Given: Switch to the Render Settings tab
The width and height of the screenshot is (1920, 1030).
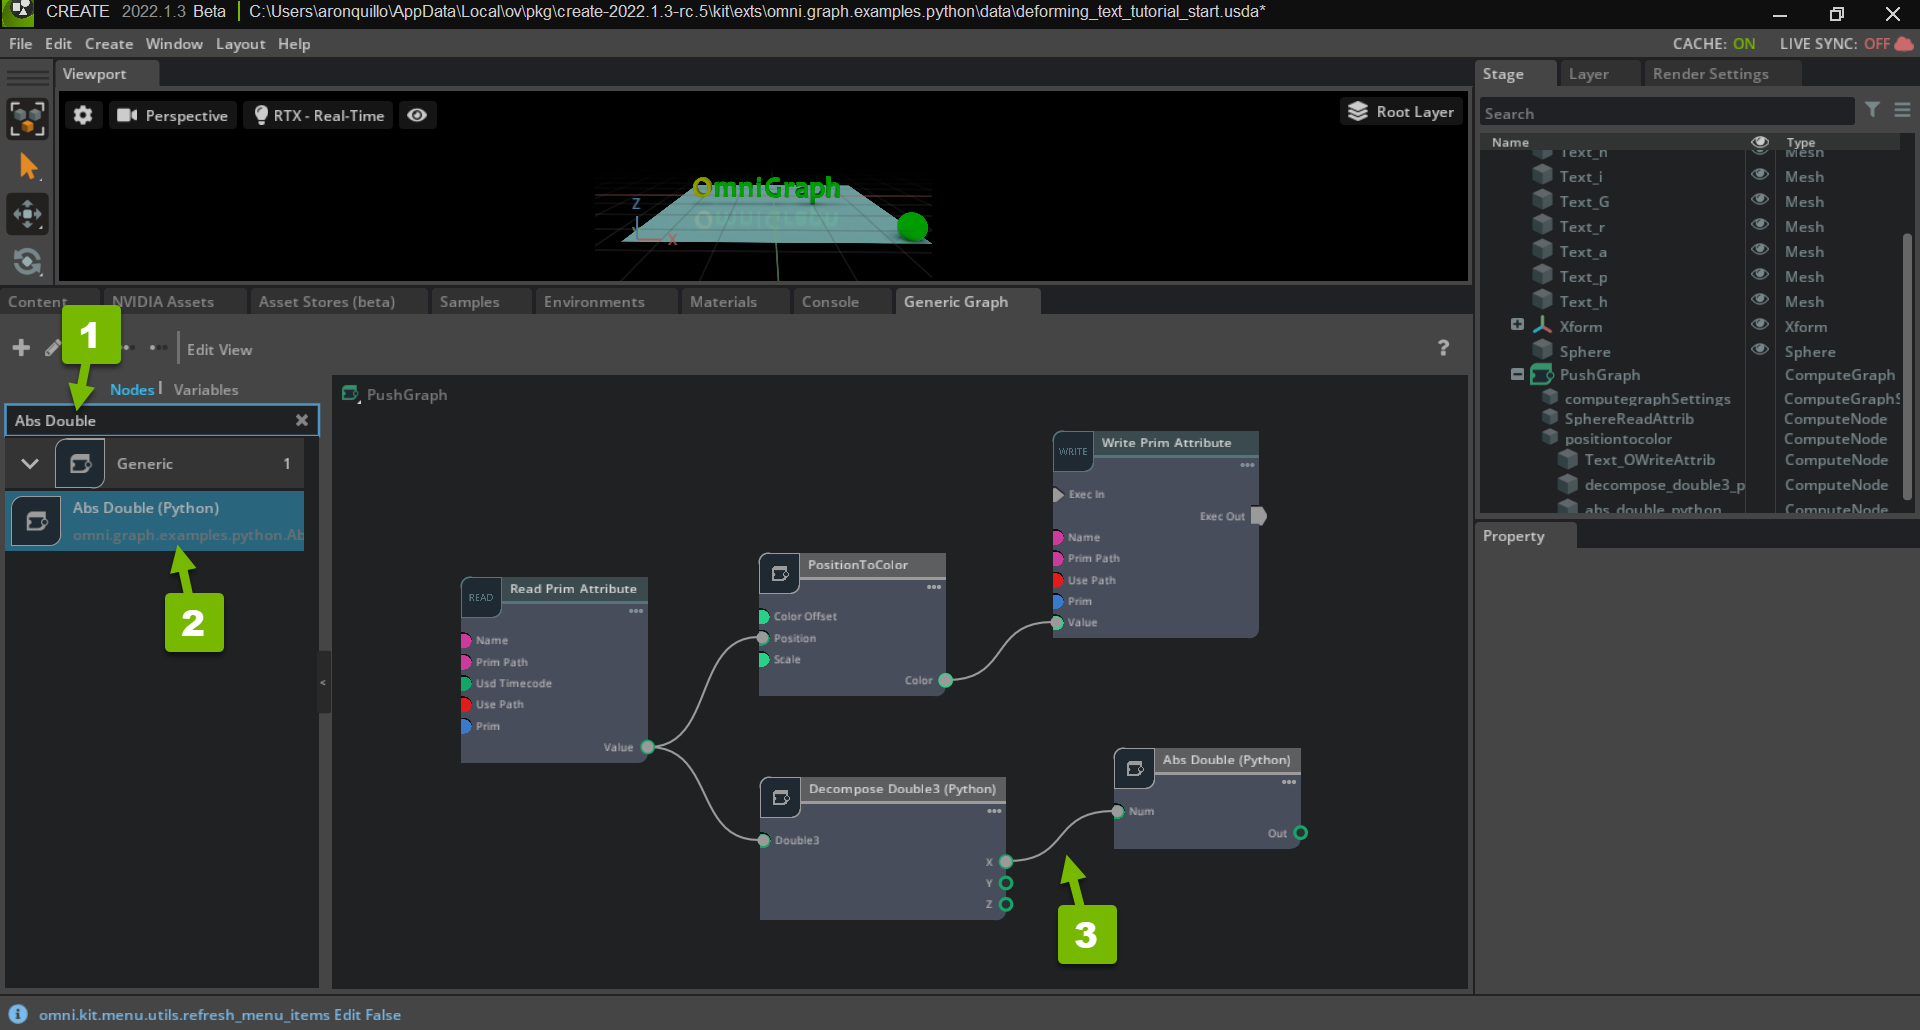Looking at the screenshot, I should point(1710,74).
